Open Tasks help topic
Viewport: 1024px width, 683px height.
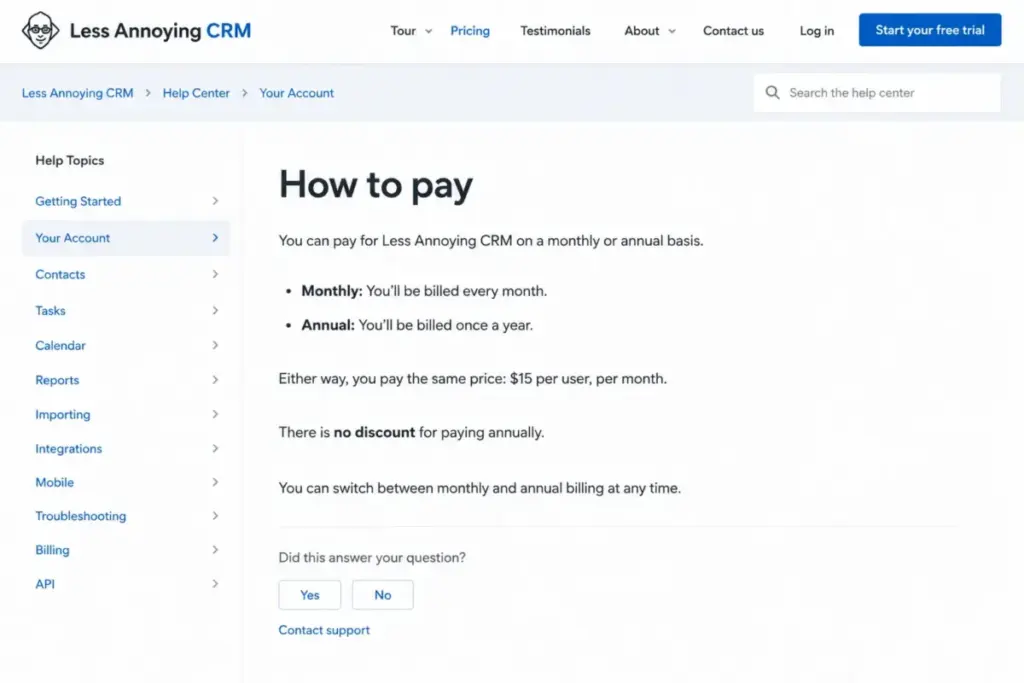pyautogui.click(x=50, y=310)
